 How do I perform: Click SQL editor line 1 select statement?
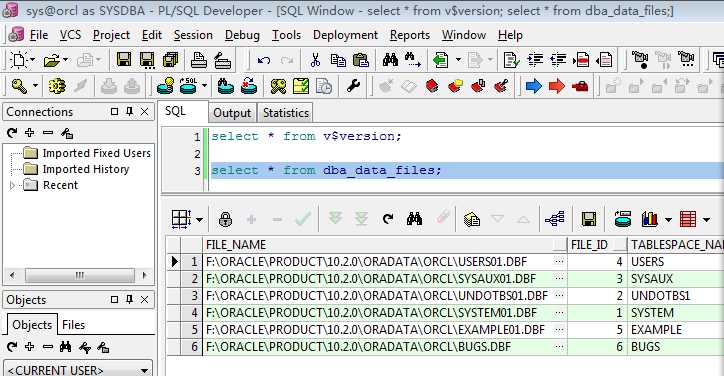coord(306,136)
